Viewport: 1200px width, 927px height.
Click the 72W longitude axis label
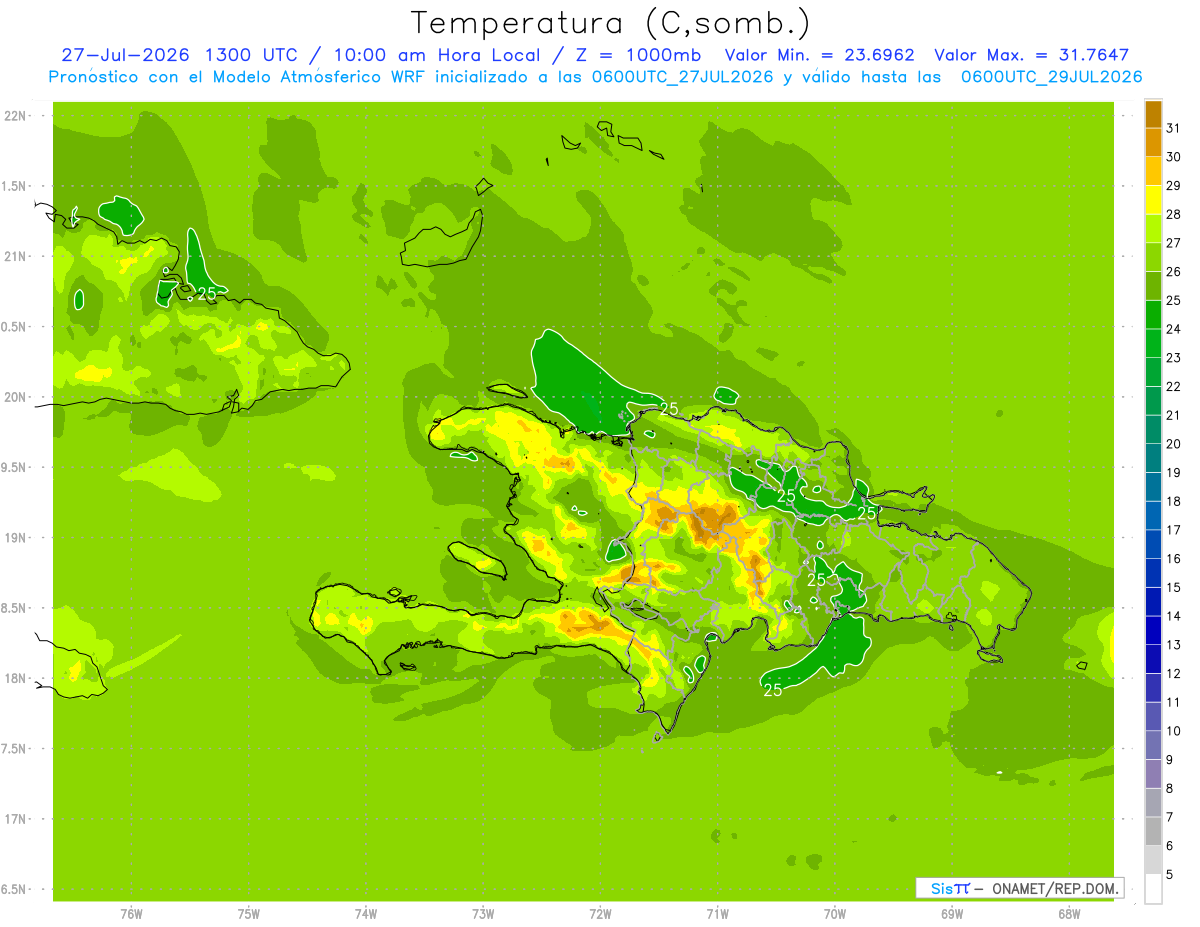(601, 913)
